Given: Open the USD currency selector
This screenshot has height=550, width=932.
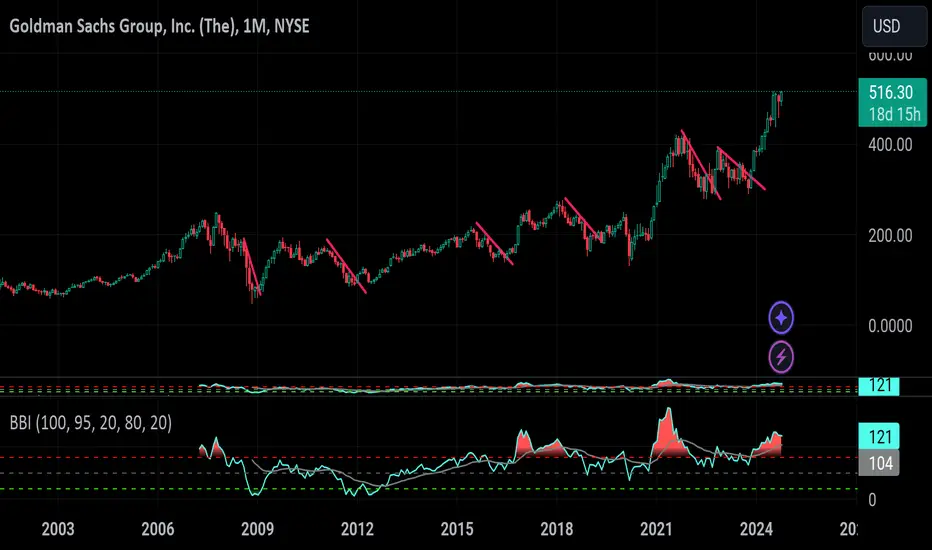Looking at the screenshot, I should coord(894,26).
